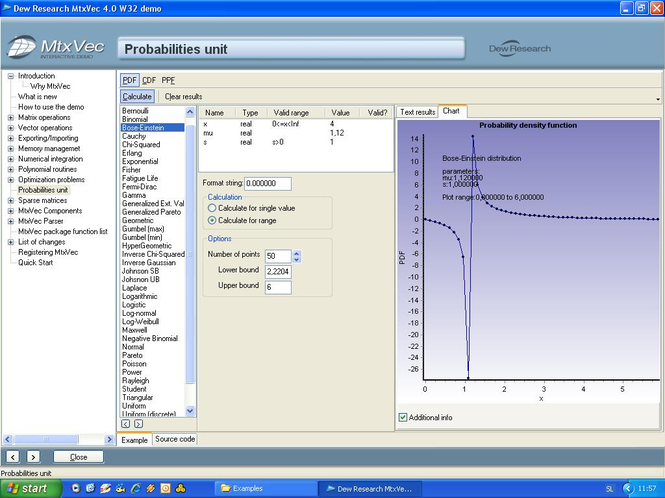Image resolution: width=665 pixels, height=498 pixels.
Task: Click the small right arrow below distribution list
Action: 139,423
